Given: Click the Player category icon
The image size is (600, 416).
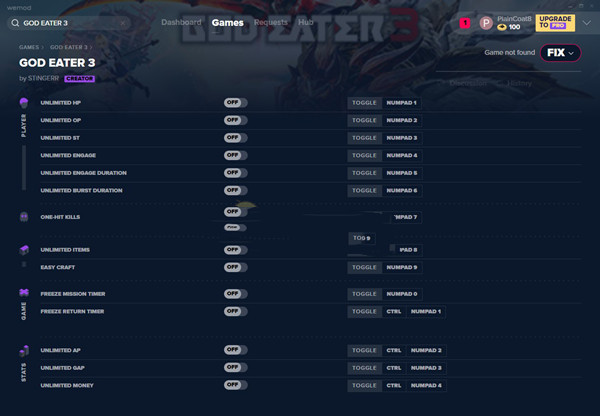Looking at the screenshot, I should point(24,103).
